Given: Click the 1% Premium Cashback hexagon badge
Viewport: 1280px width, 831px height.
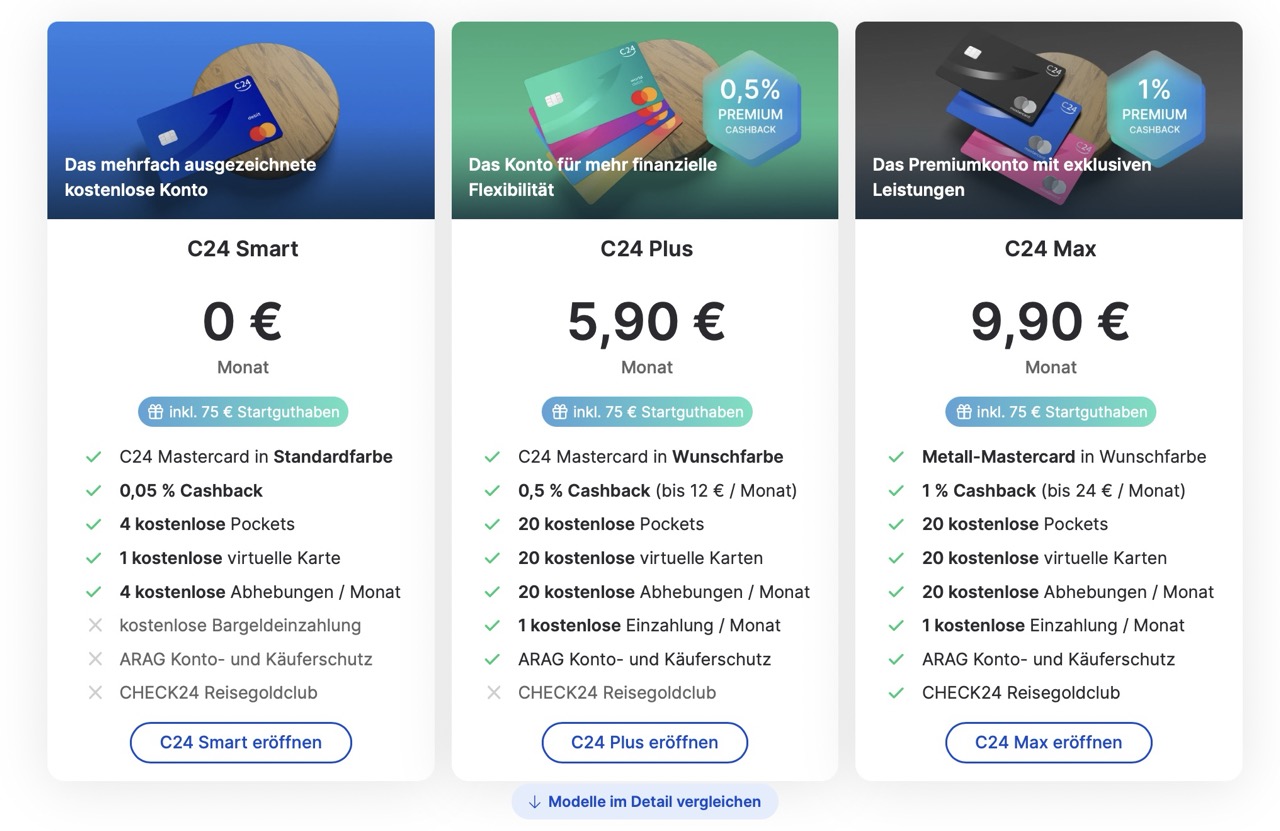Looking at the screenshot, I should (x=1154, y=104).
